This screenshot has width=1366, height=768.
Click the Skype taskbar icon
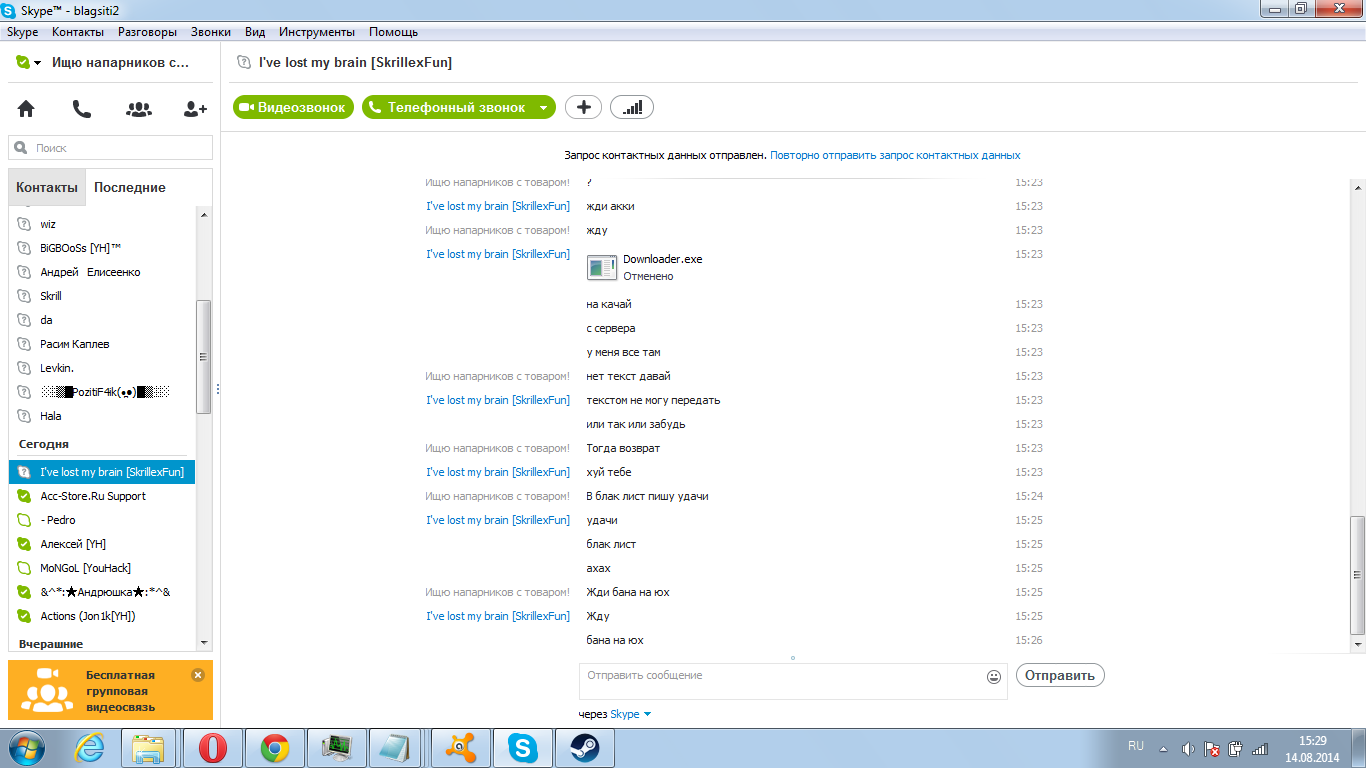pyautogui.click(x=522, y=747)
